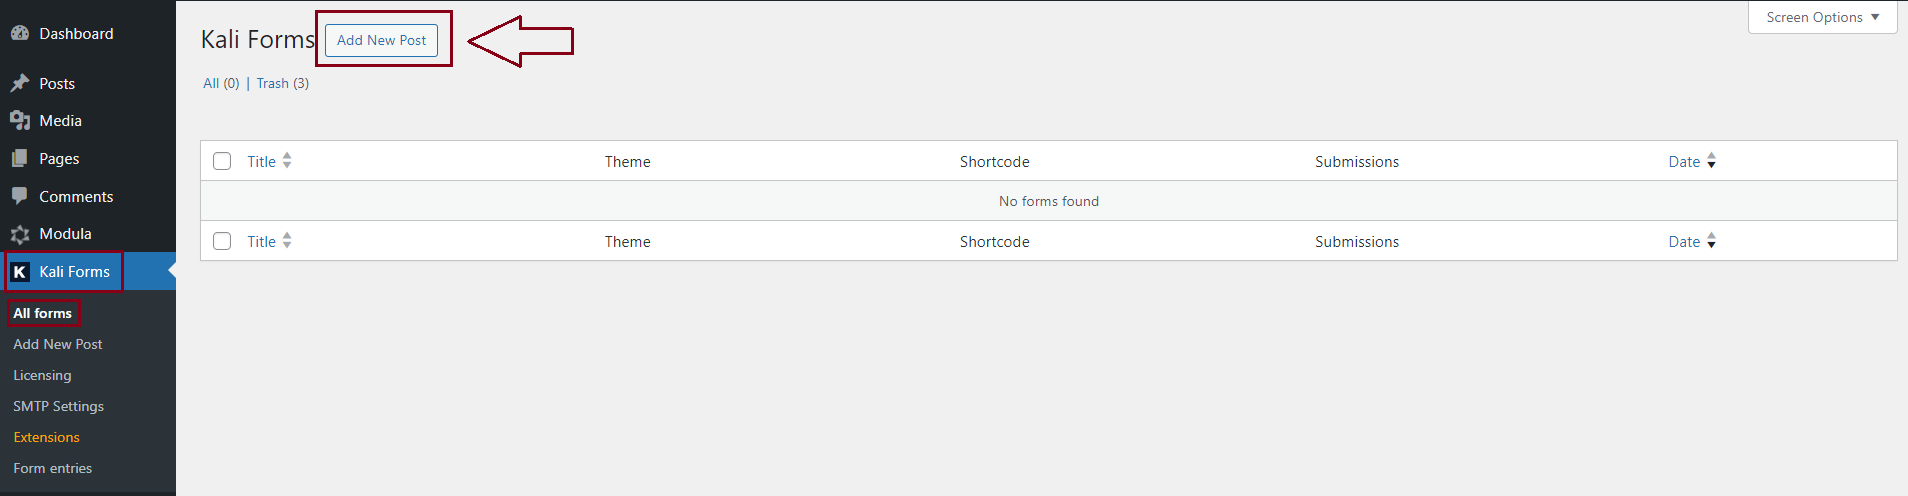Screen dimensions: 1908x496
Task: Open the SMTP Settings submenu item
Action: point(58,406)
